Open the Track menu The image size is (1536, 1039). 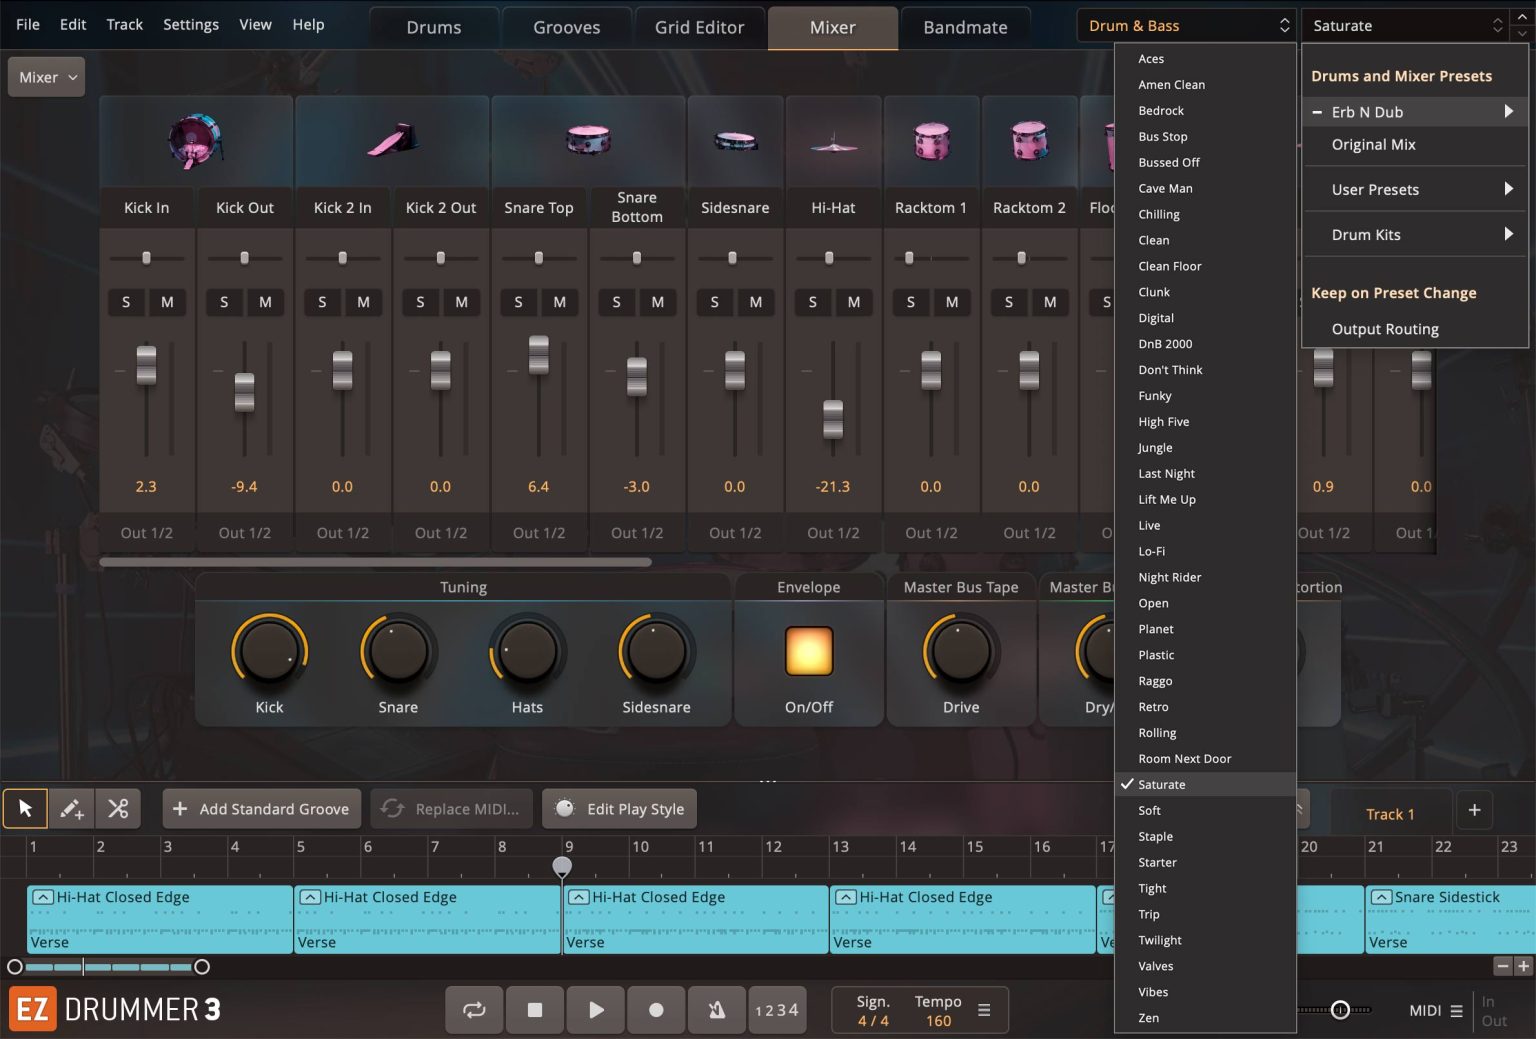(125, 24)
